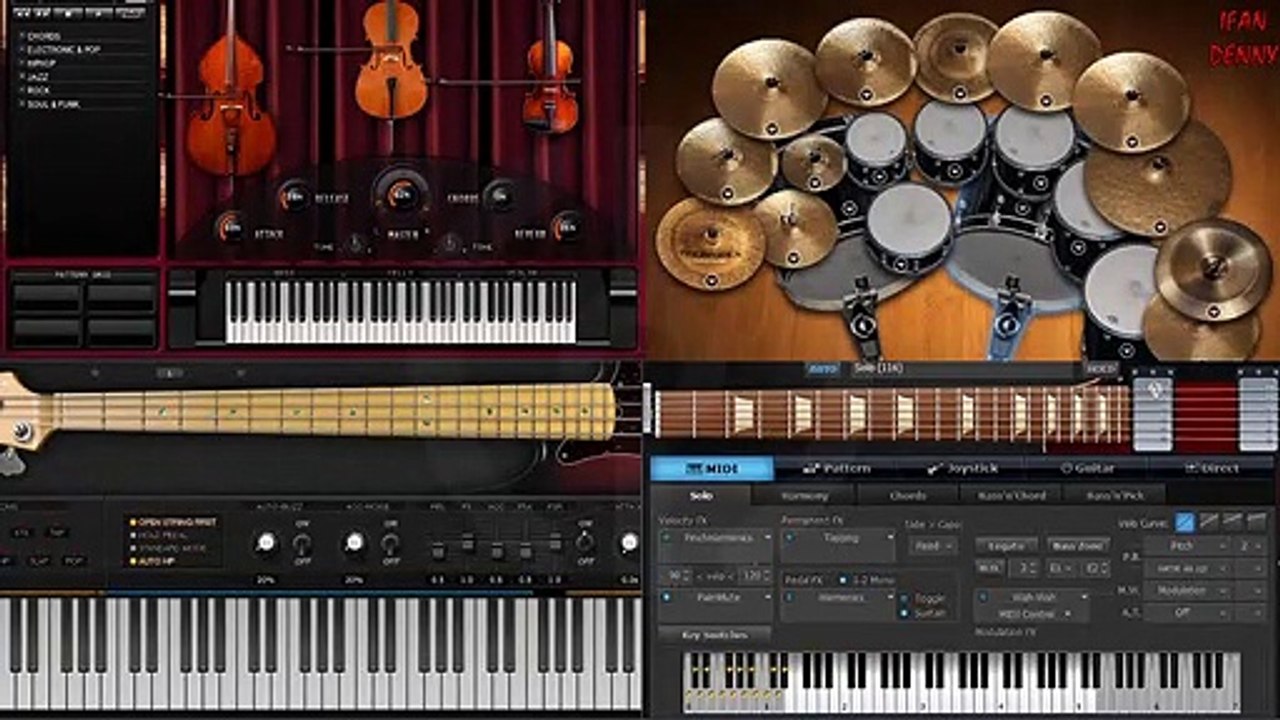Switch to the Joystick tab

point(961,469)
